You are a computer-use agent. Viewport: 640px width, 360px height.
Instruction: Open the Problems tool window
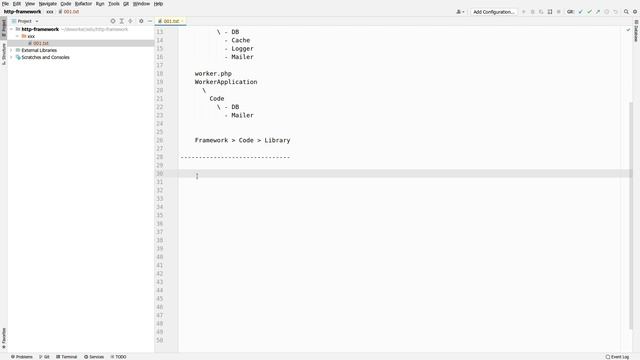coord(22,357)
